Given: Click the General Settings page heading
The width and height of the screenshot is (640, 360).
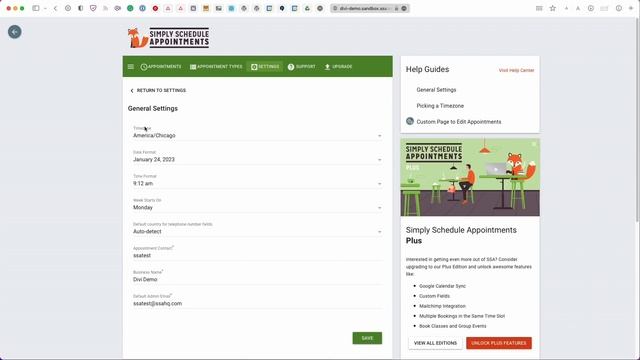Looking at the screenshot, I should click(153, 109).
